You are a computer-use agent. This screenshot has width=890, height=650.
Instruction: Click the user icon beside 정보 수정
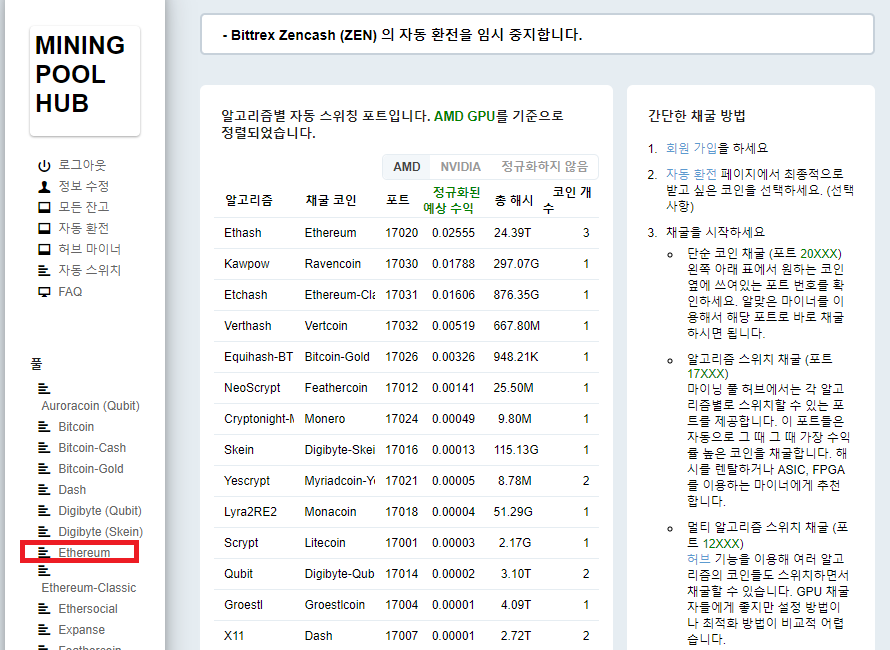(44, 187)
